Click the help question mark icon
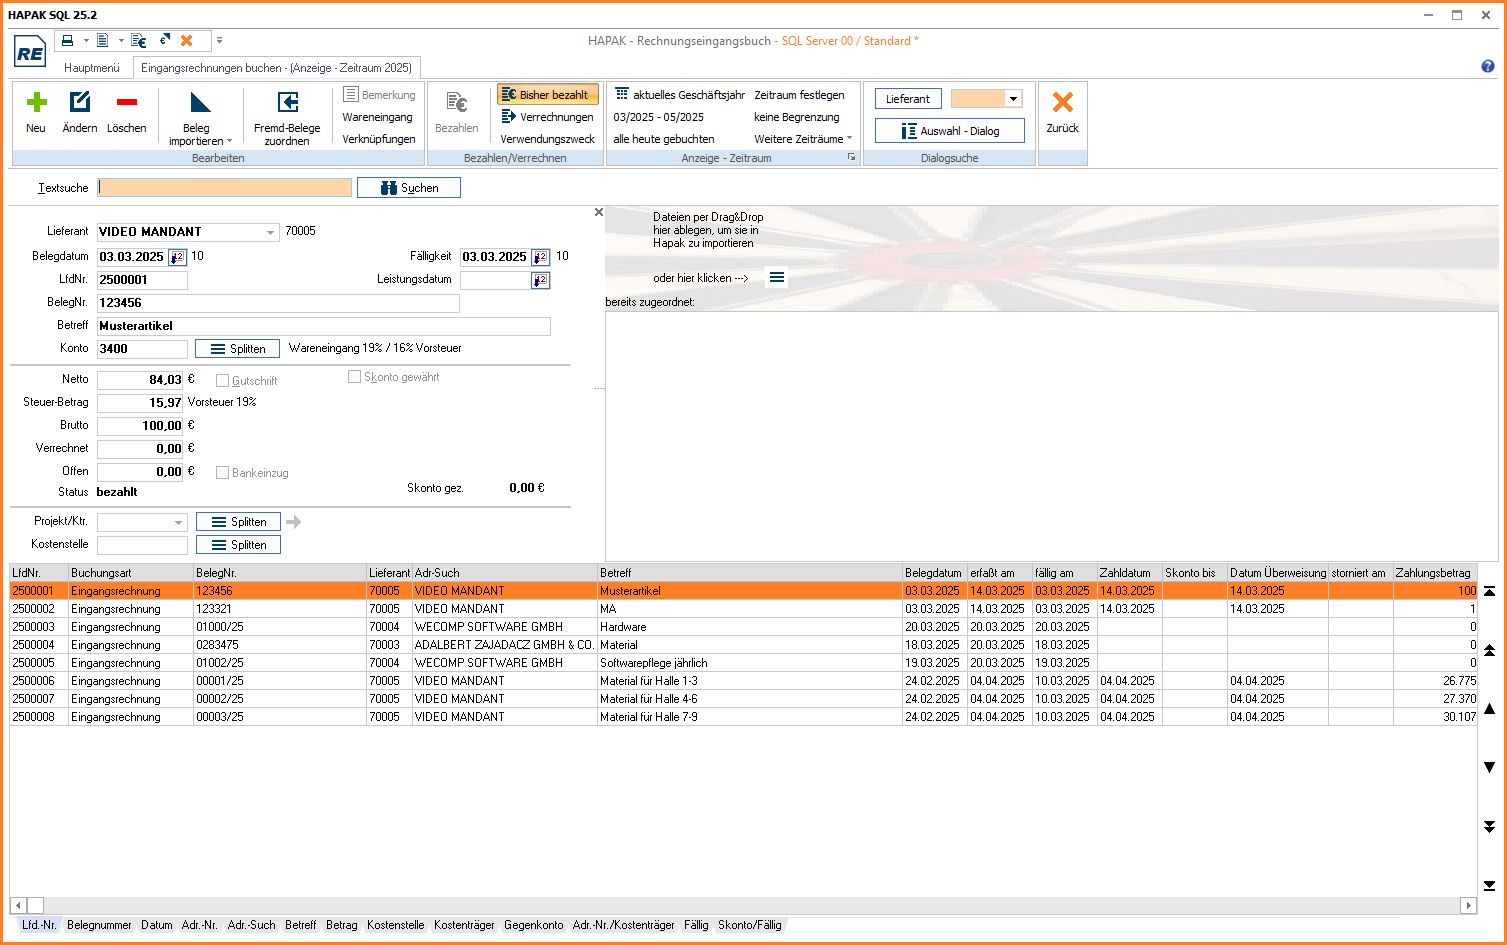 coord(1488,67)
